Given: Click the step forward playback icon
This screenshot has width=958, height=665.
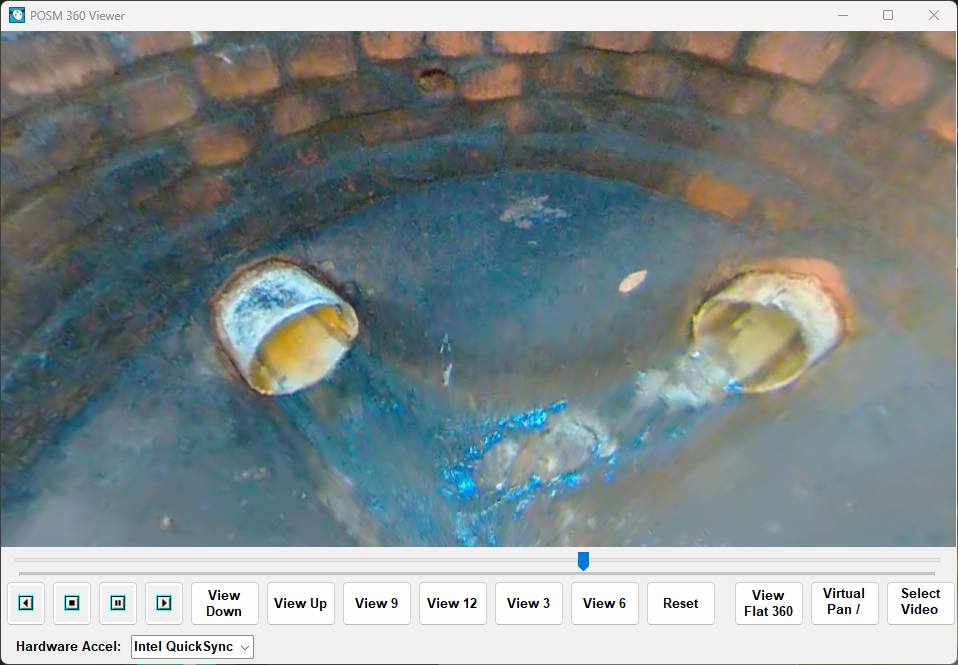Looking at the screenshot, I should pos(164,603).
